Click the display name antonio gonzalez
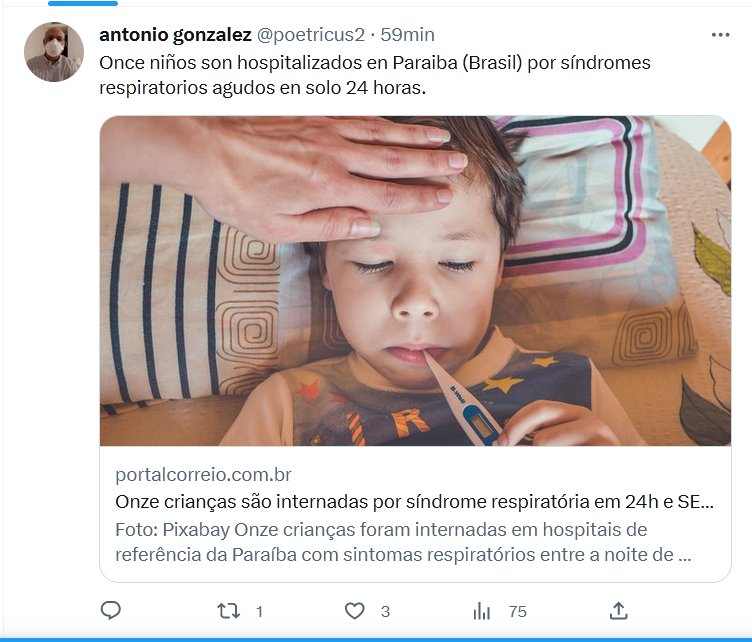Viewport: 752px width, 642px height. [176, 35]
